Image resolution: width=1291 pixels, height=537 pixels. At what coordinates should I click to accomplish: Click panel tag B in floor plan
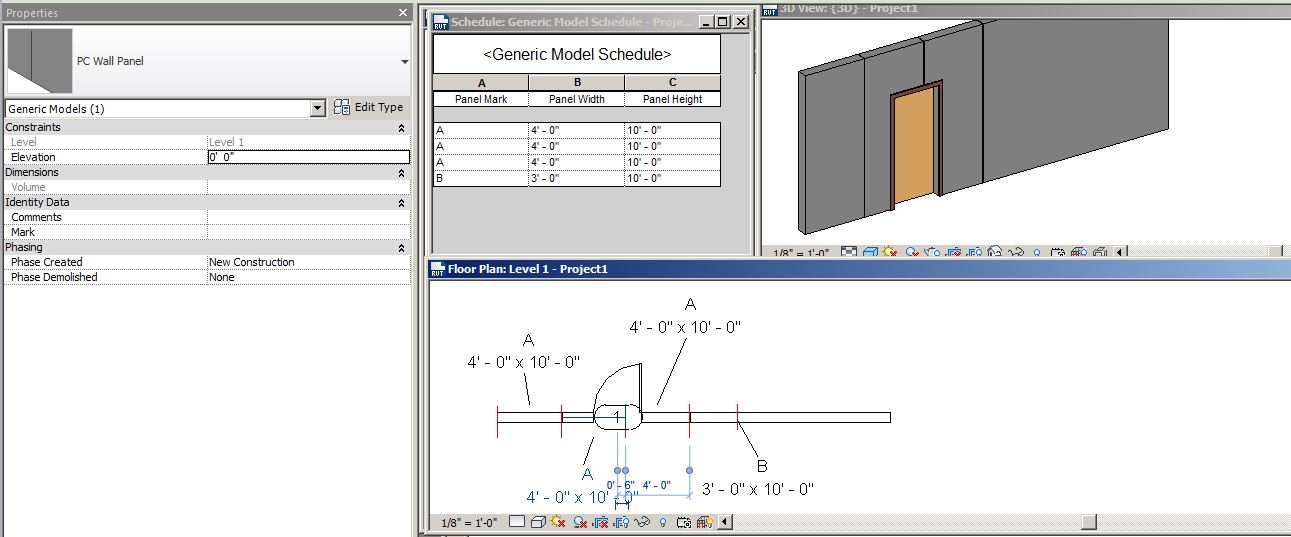tap(762, 466)
